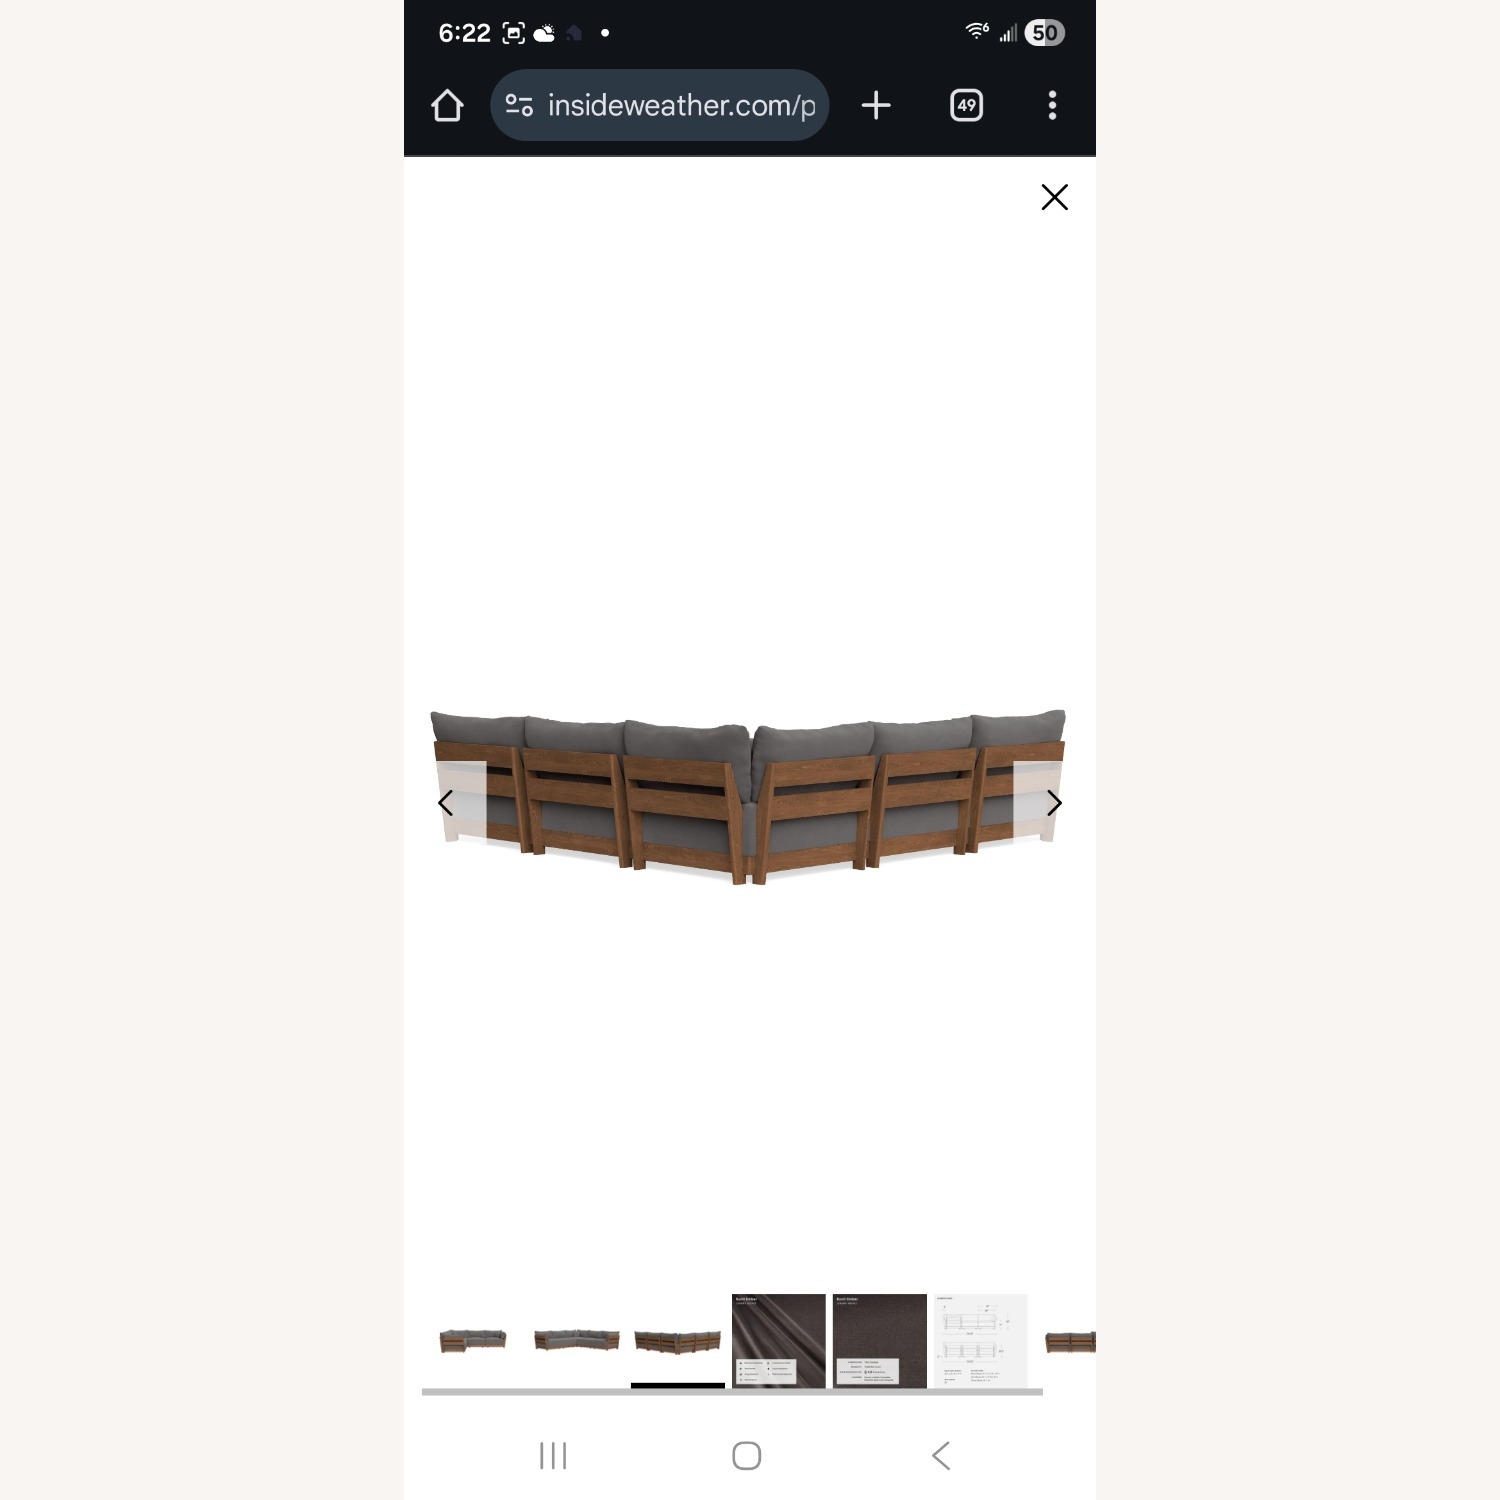Select the second front-view sofa thumbnail

(577, 1341)
